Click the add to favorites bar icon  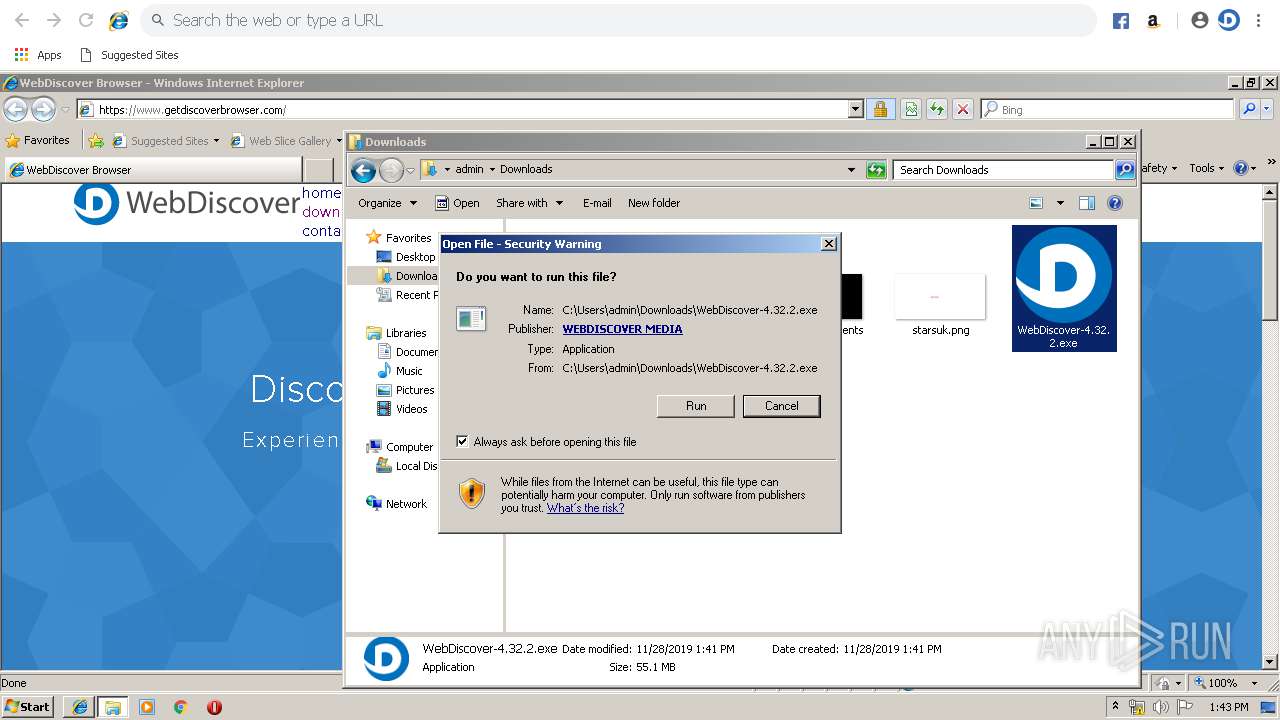tap(96, 141)
